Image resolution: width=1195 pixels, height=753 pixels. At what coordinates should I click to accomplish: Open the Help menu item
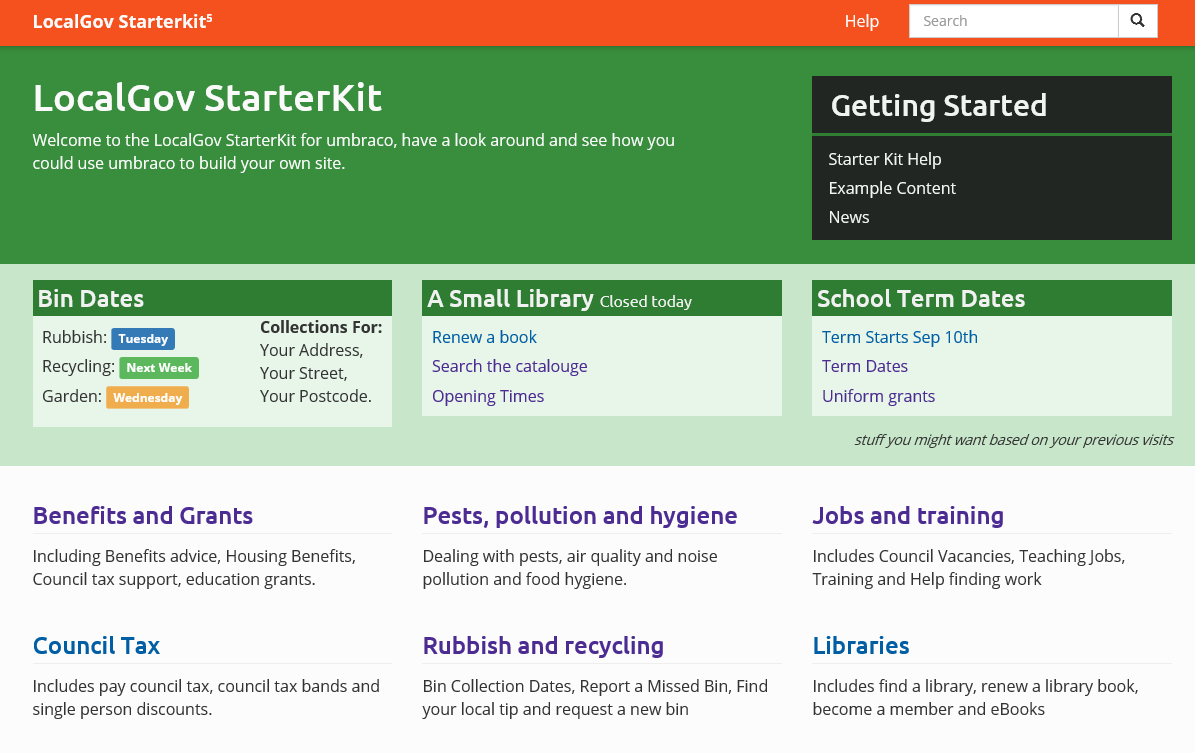pyautogui.click(x=861, y=21)
